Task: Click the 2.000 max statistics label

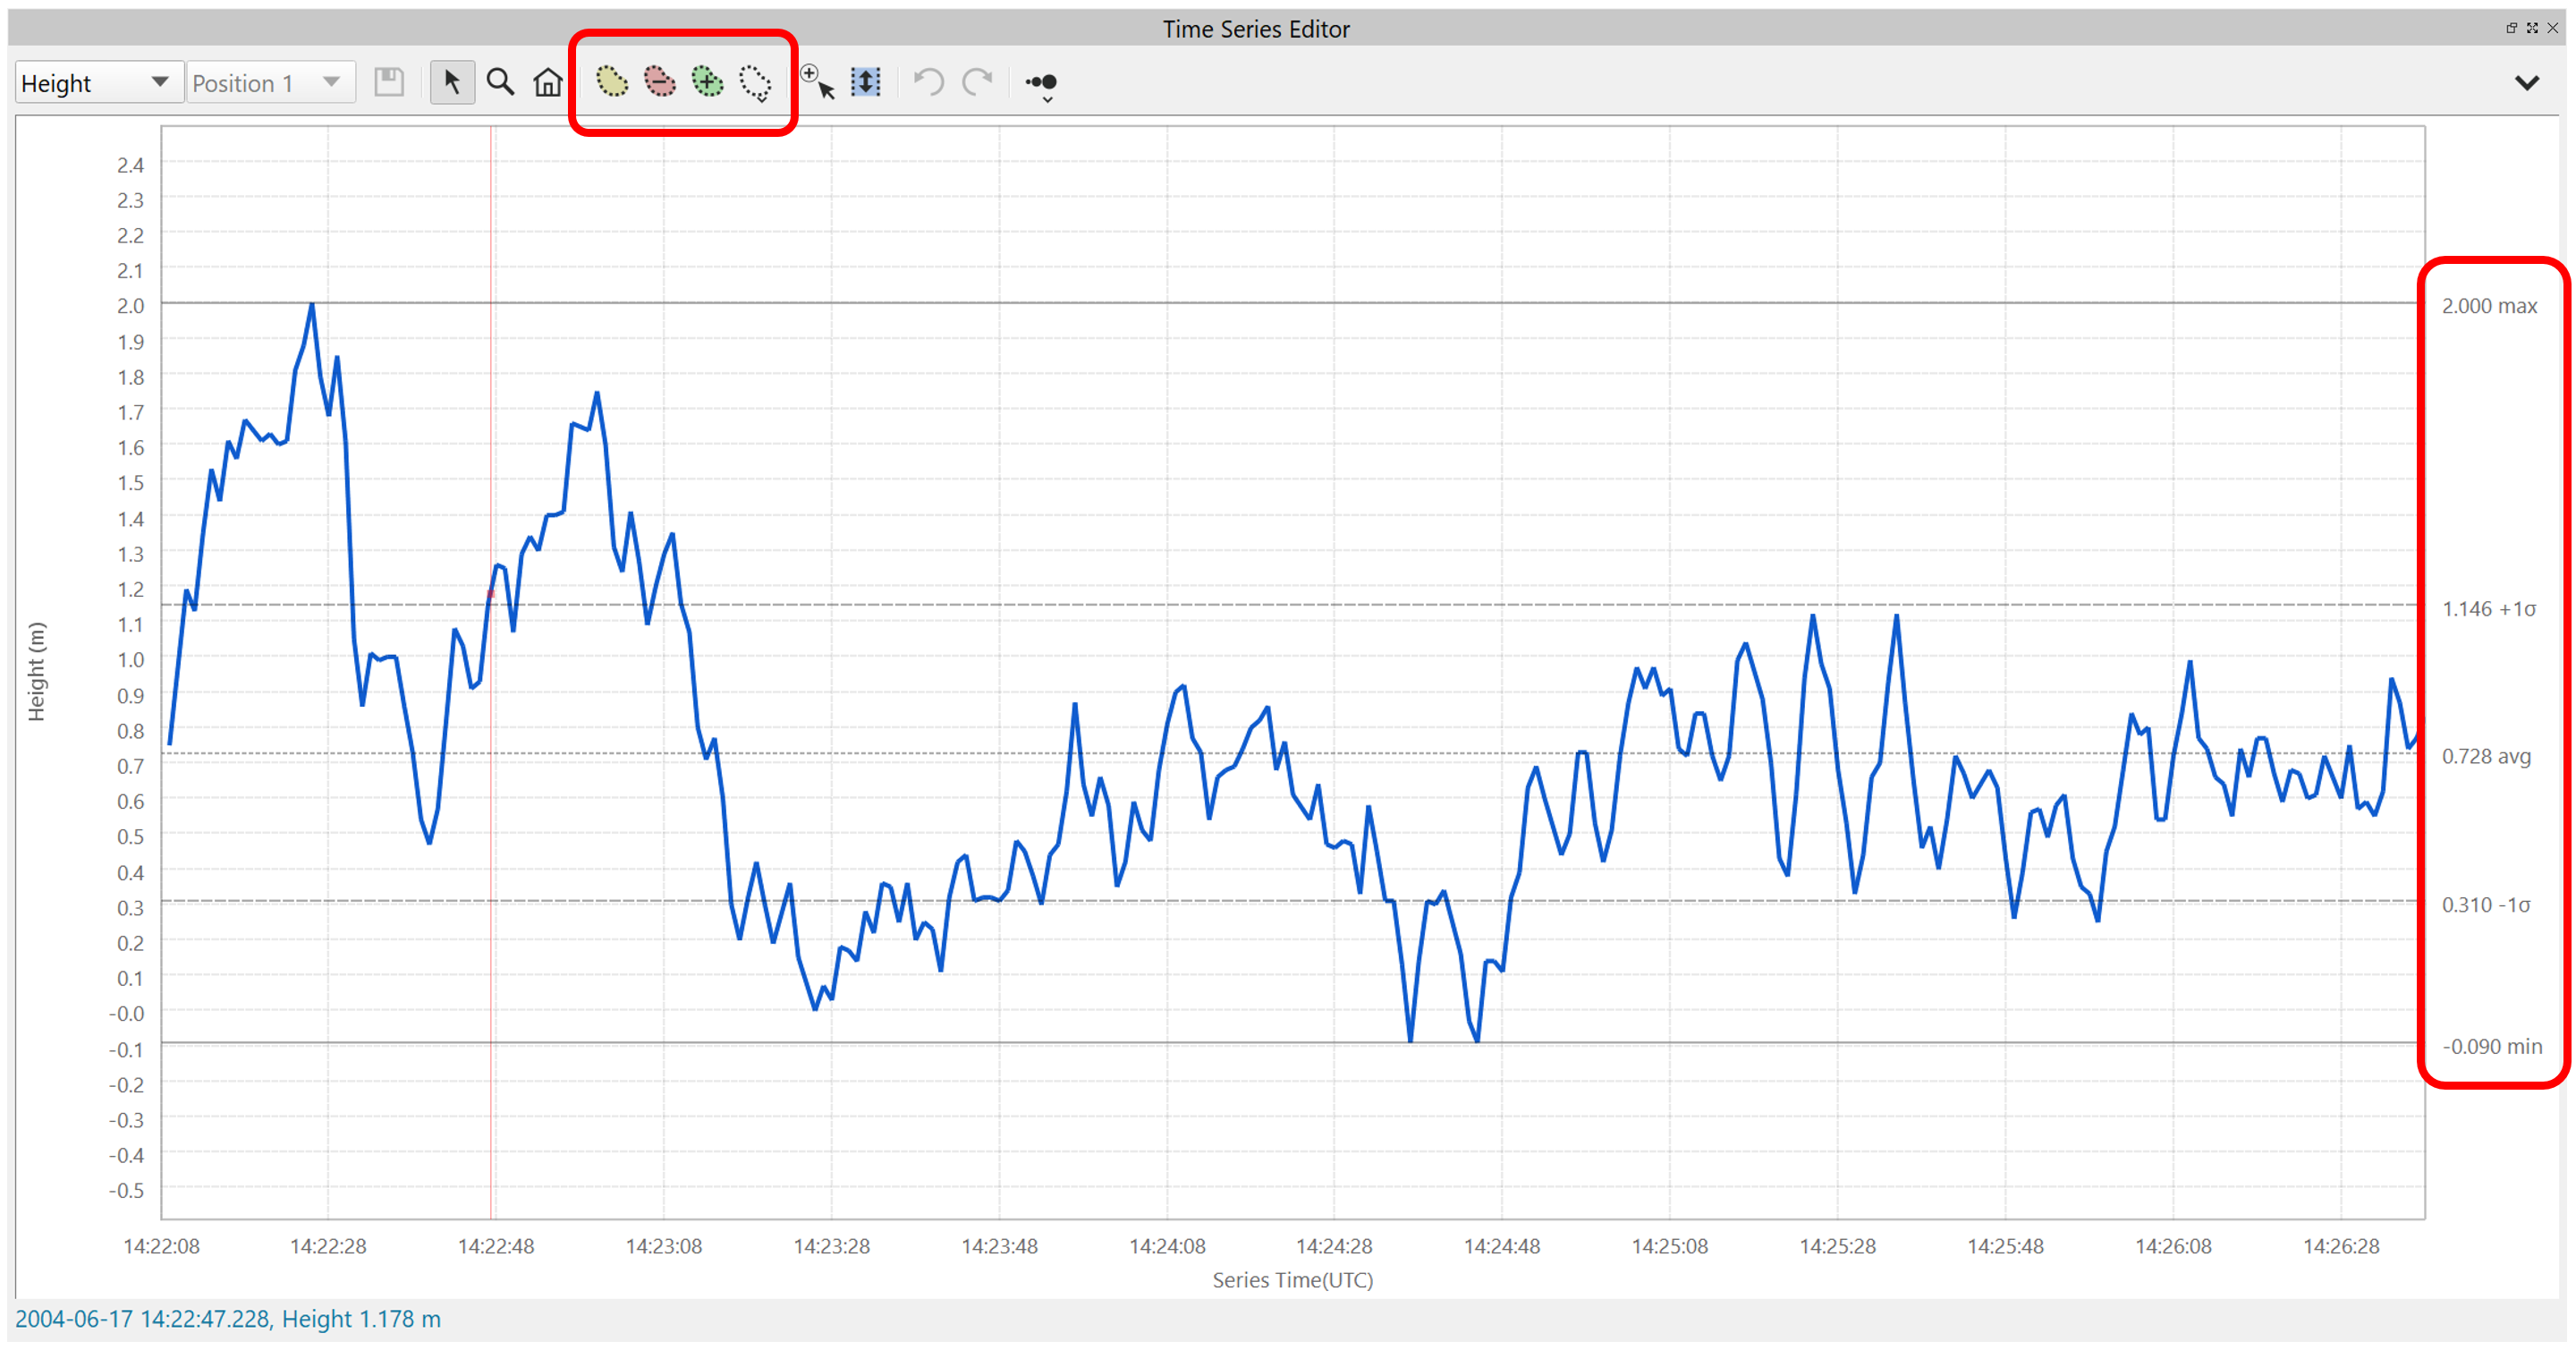Action: (x=2488, y=306)
